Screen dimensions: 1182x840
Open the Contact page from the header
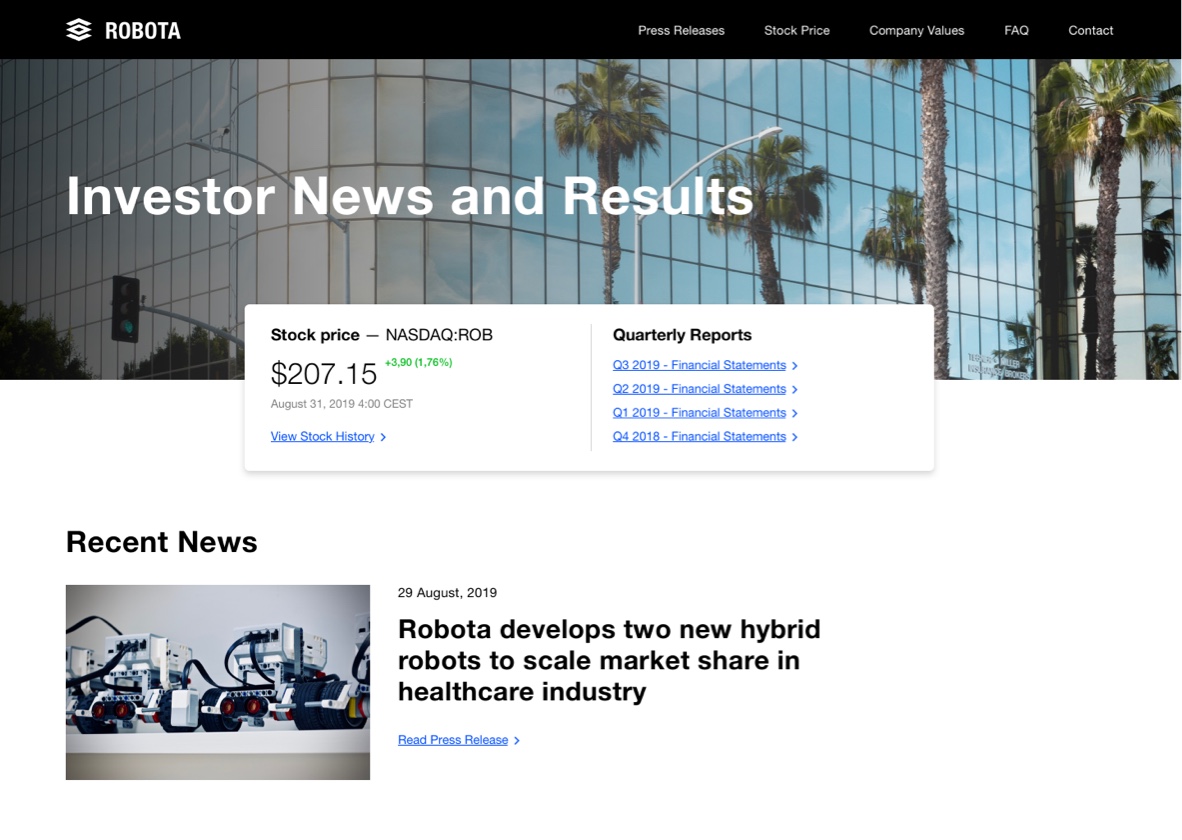click(1090, 30)
